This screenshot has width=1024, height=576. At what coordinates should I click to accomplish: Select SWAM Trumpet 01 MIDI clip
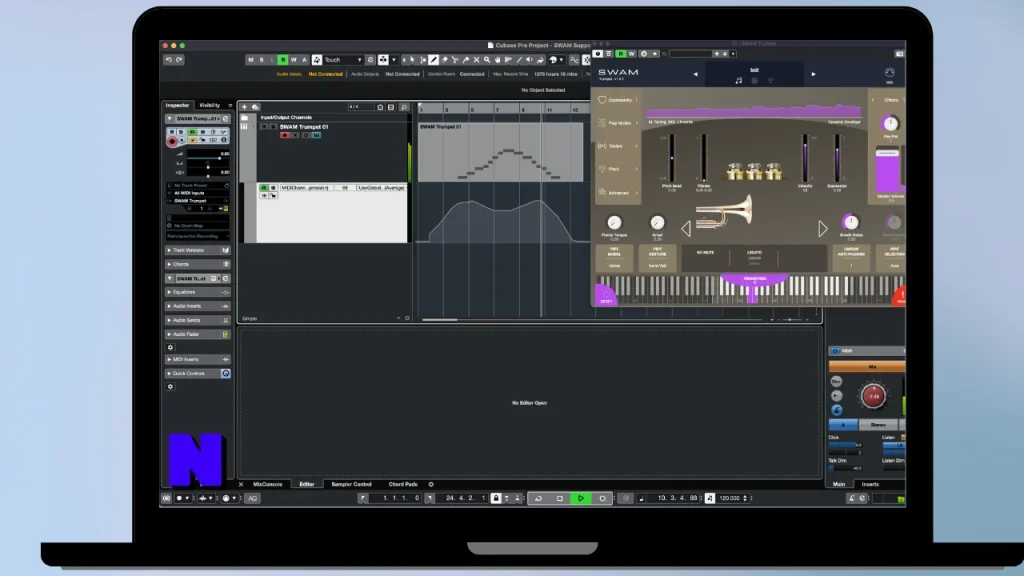tap(500, 152)
